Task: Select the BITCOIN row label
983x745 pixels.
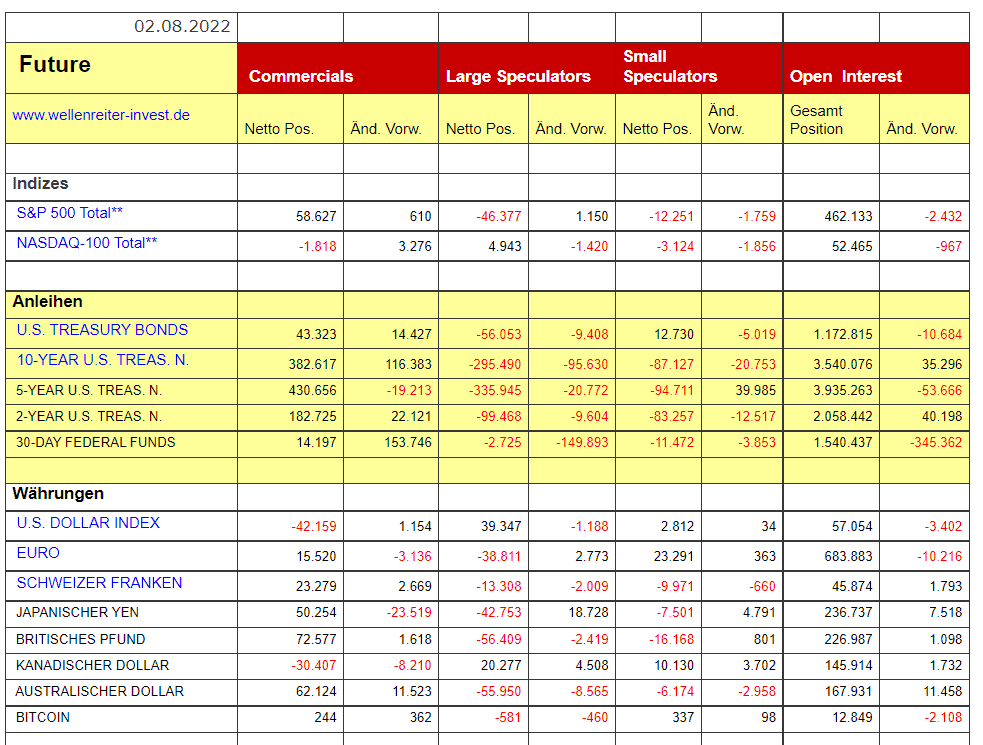Action: click(43, 717)
